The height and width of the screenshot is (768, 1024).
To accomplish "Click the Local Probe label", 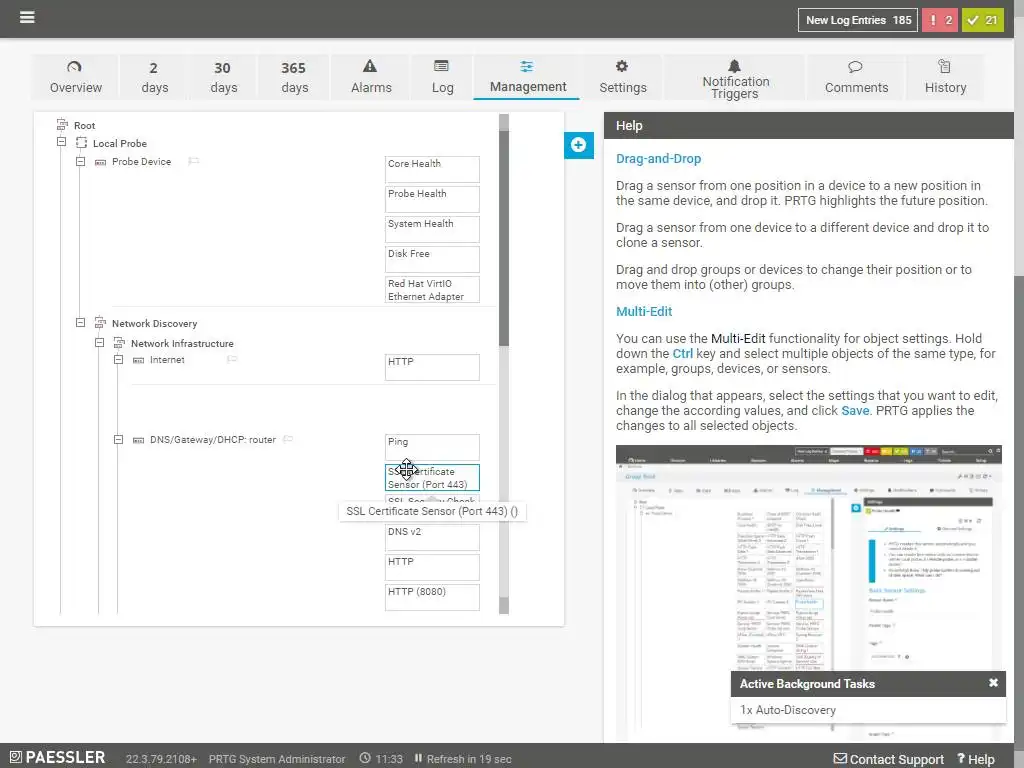I will 120,143.
